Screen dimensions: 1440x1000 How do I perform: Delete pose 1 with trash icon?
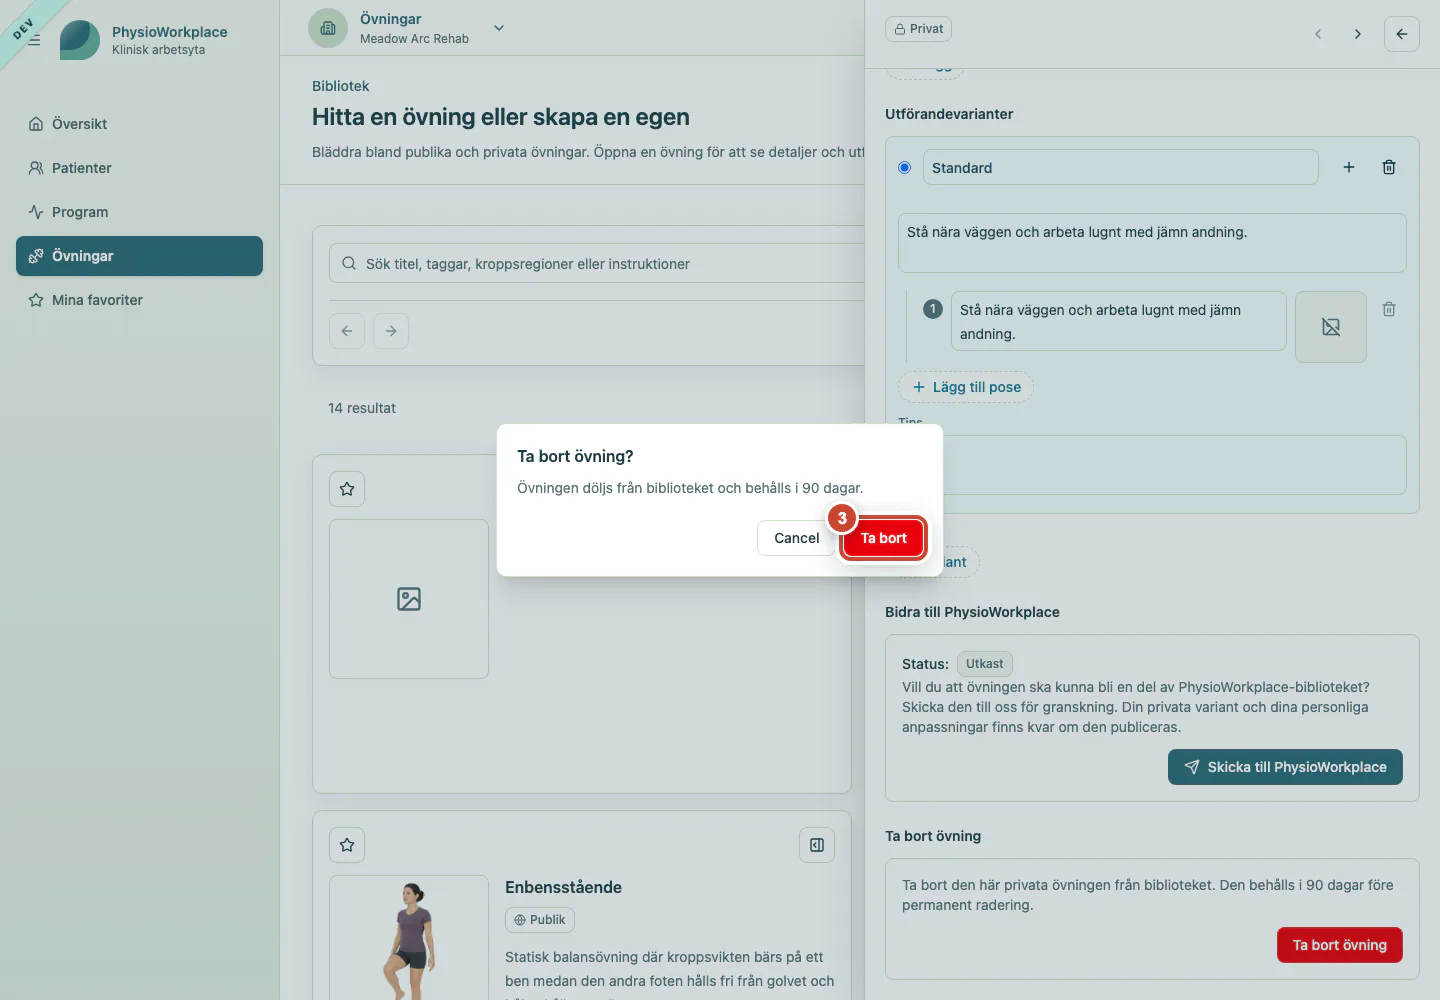pyautogui.click(x=1389, y=309)
